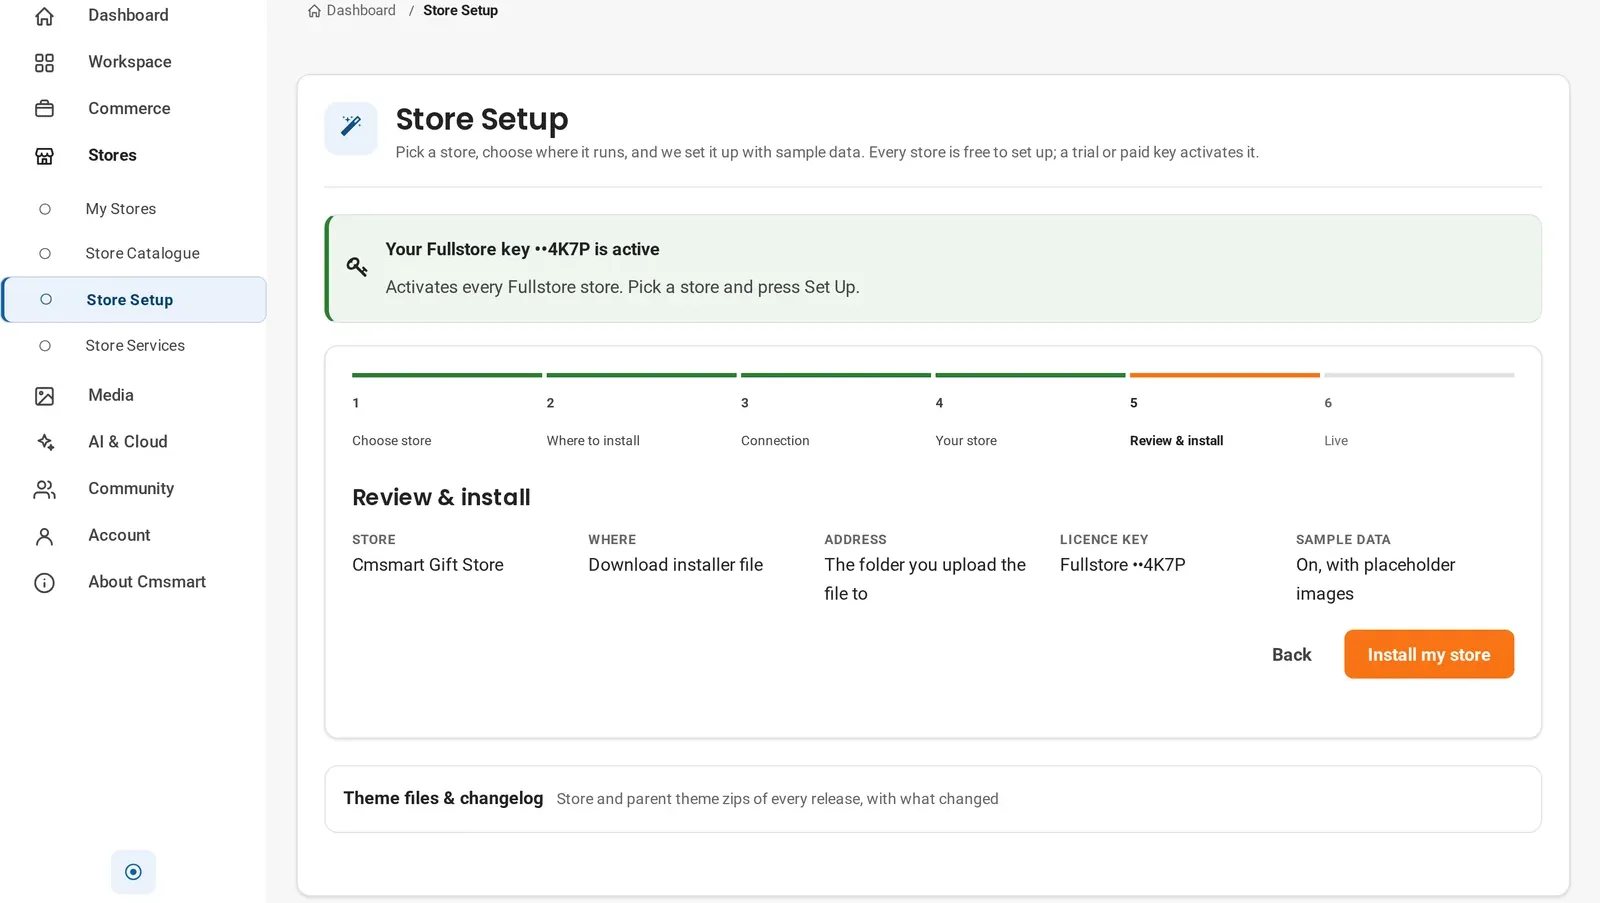
Task: Click the Media image icon
Action: pos(44,396)
